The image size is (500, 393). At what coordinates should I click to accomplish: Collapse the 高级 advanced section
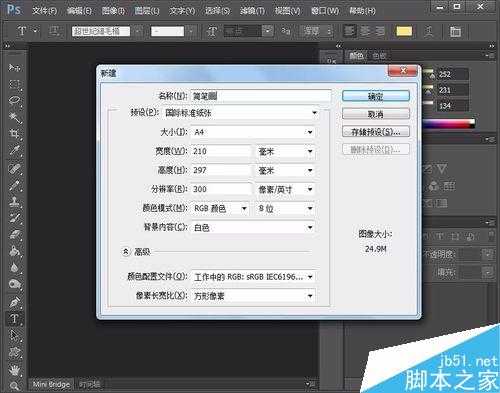click(x=126, y=252)
